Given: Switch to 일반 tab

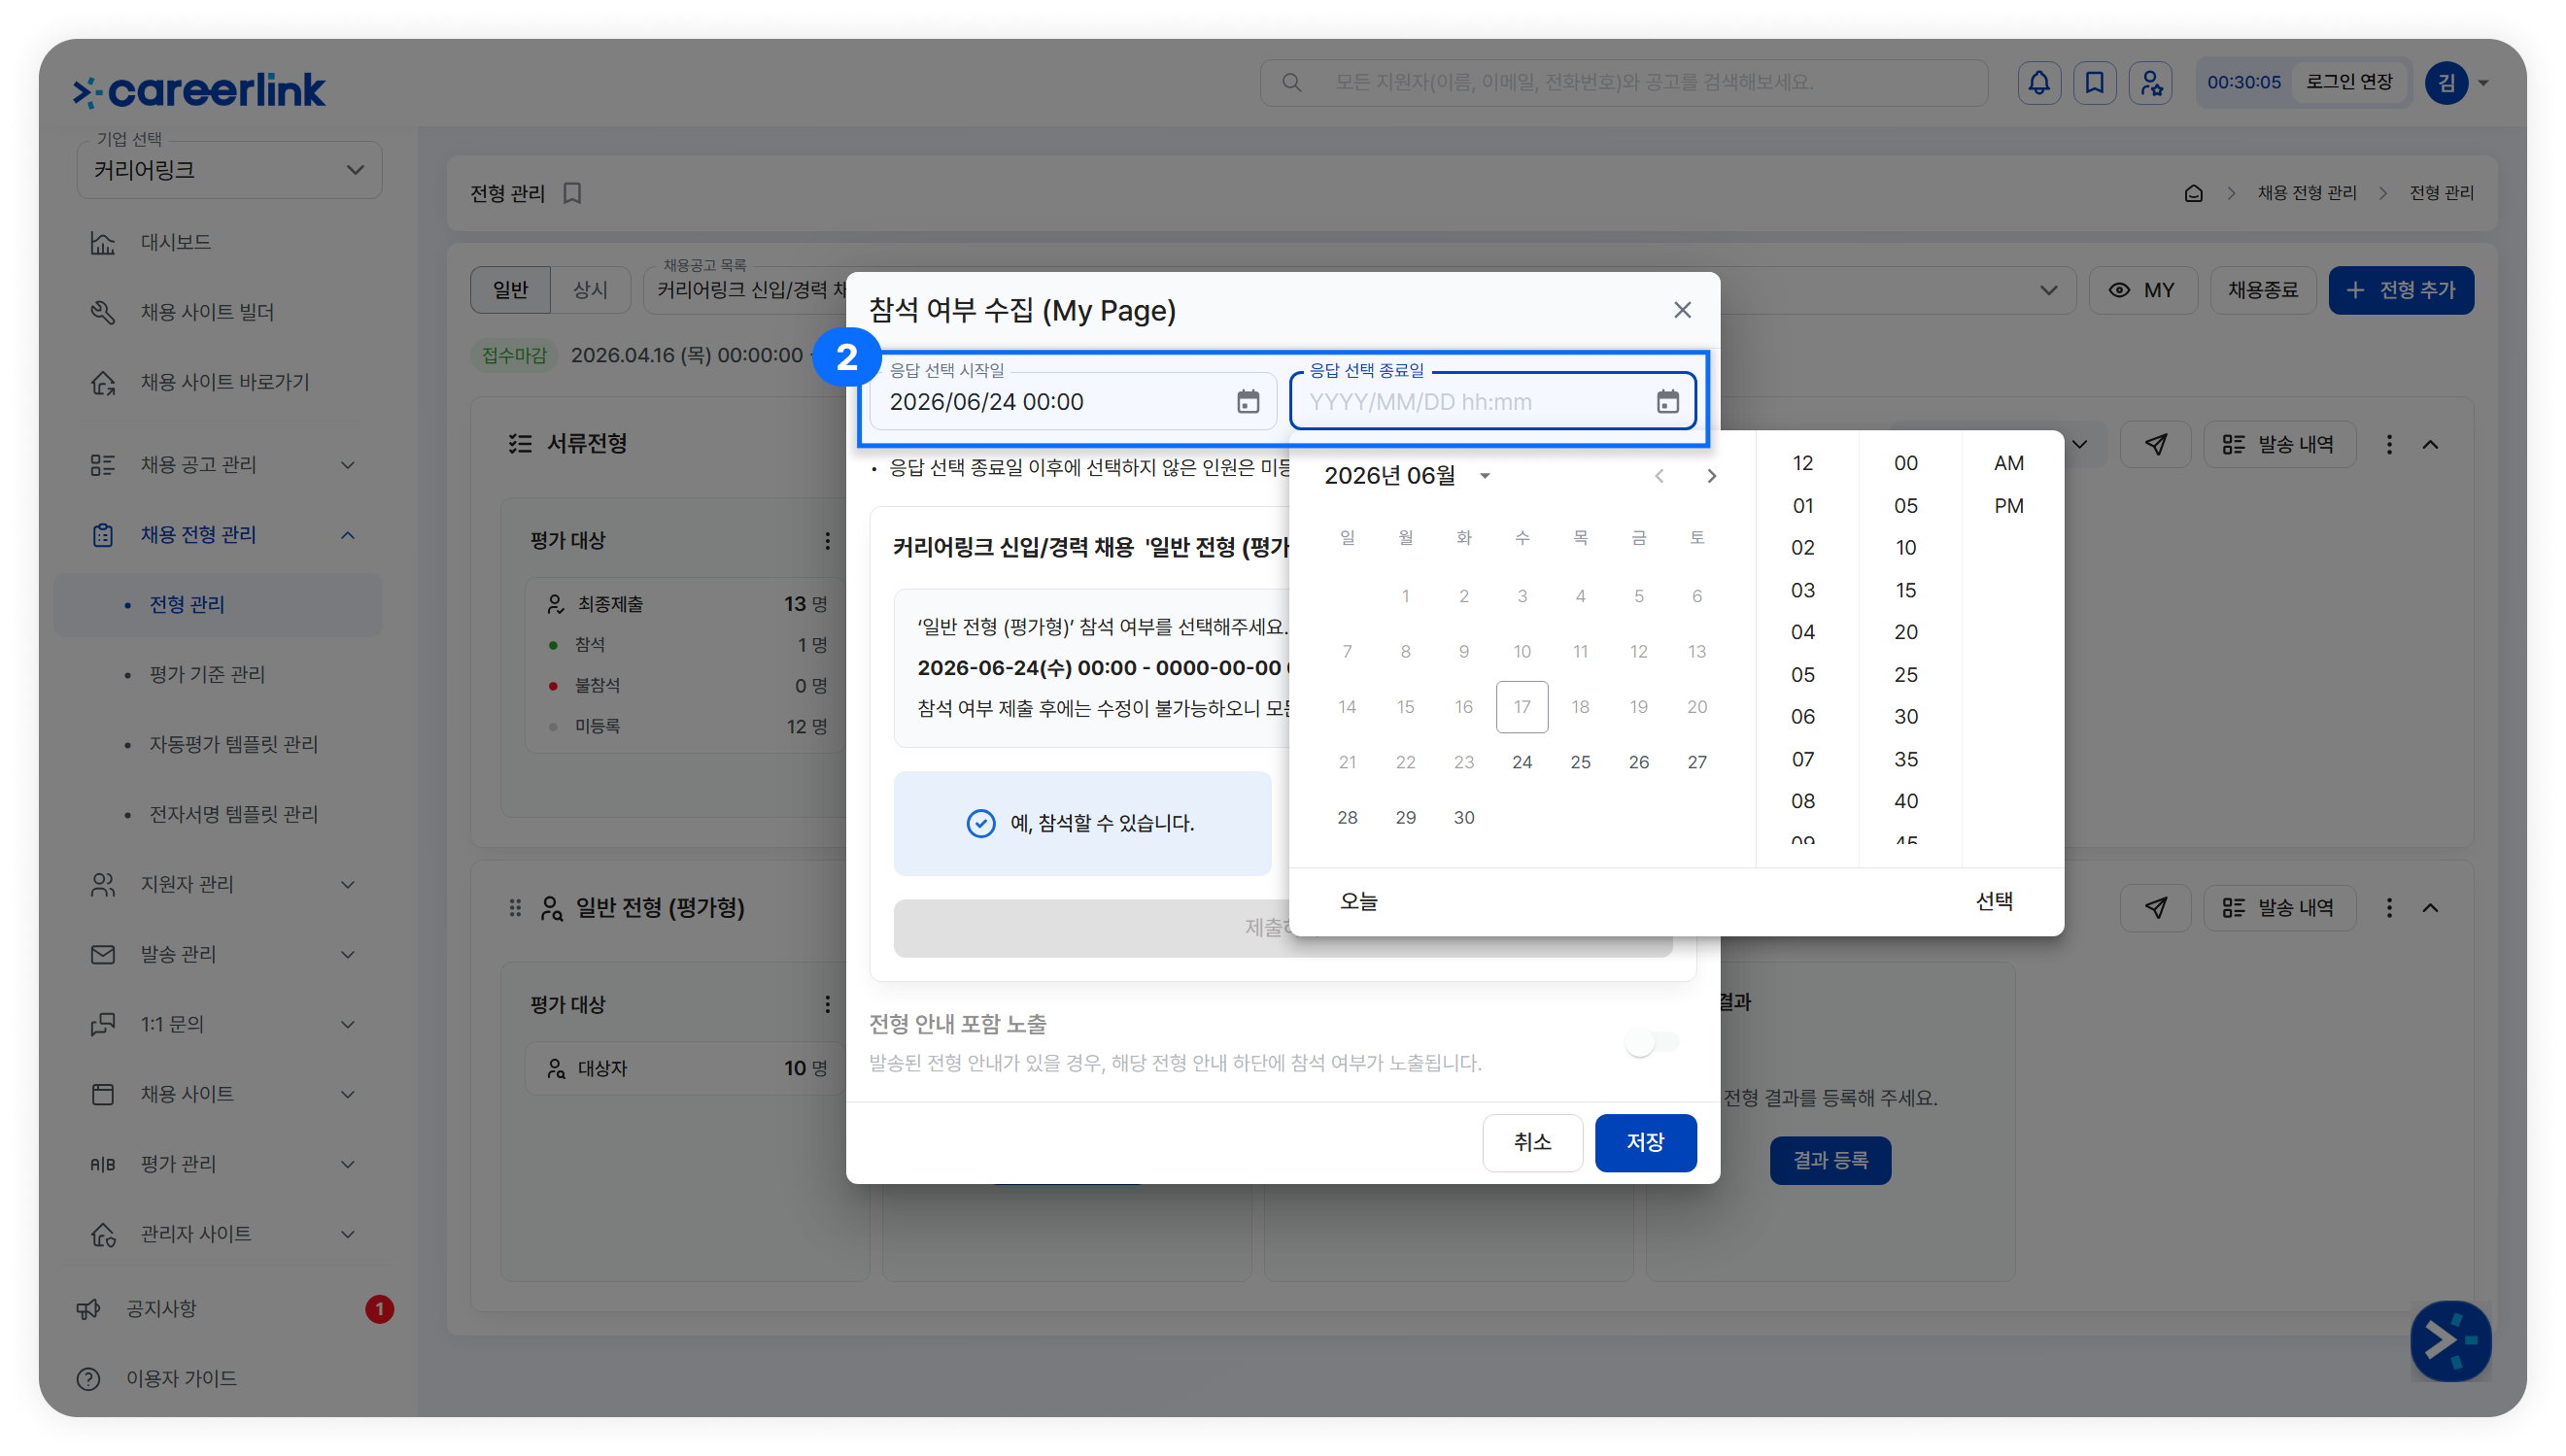Looking at the screenshot, I should (510, 290).
